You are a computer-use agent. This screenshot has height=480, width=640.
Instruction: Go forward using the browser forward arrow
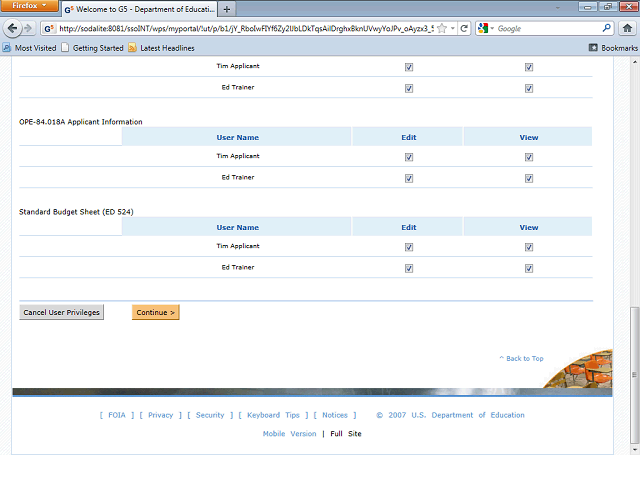[x=28, y=28]
